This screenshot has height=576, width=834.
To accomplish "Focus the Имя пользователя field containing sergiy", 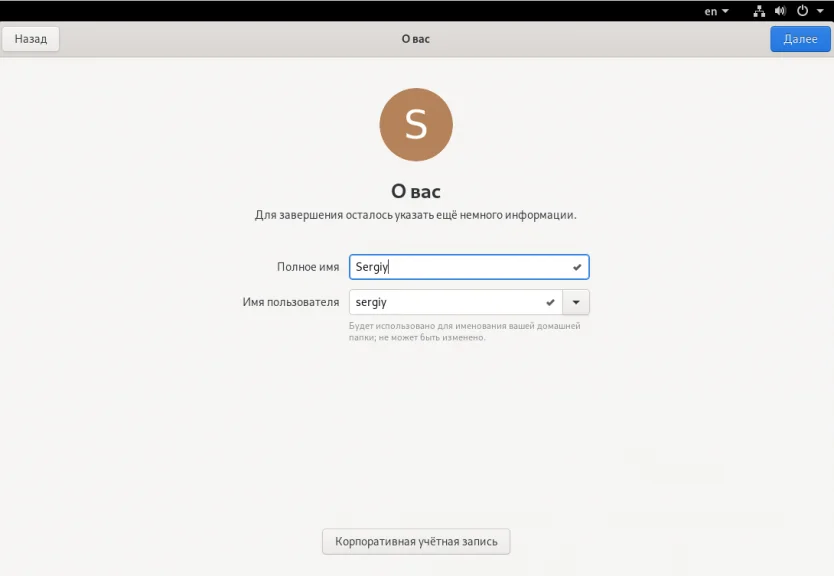I will click(x=456, y=302).
